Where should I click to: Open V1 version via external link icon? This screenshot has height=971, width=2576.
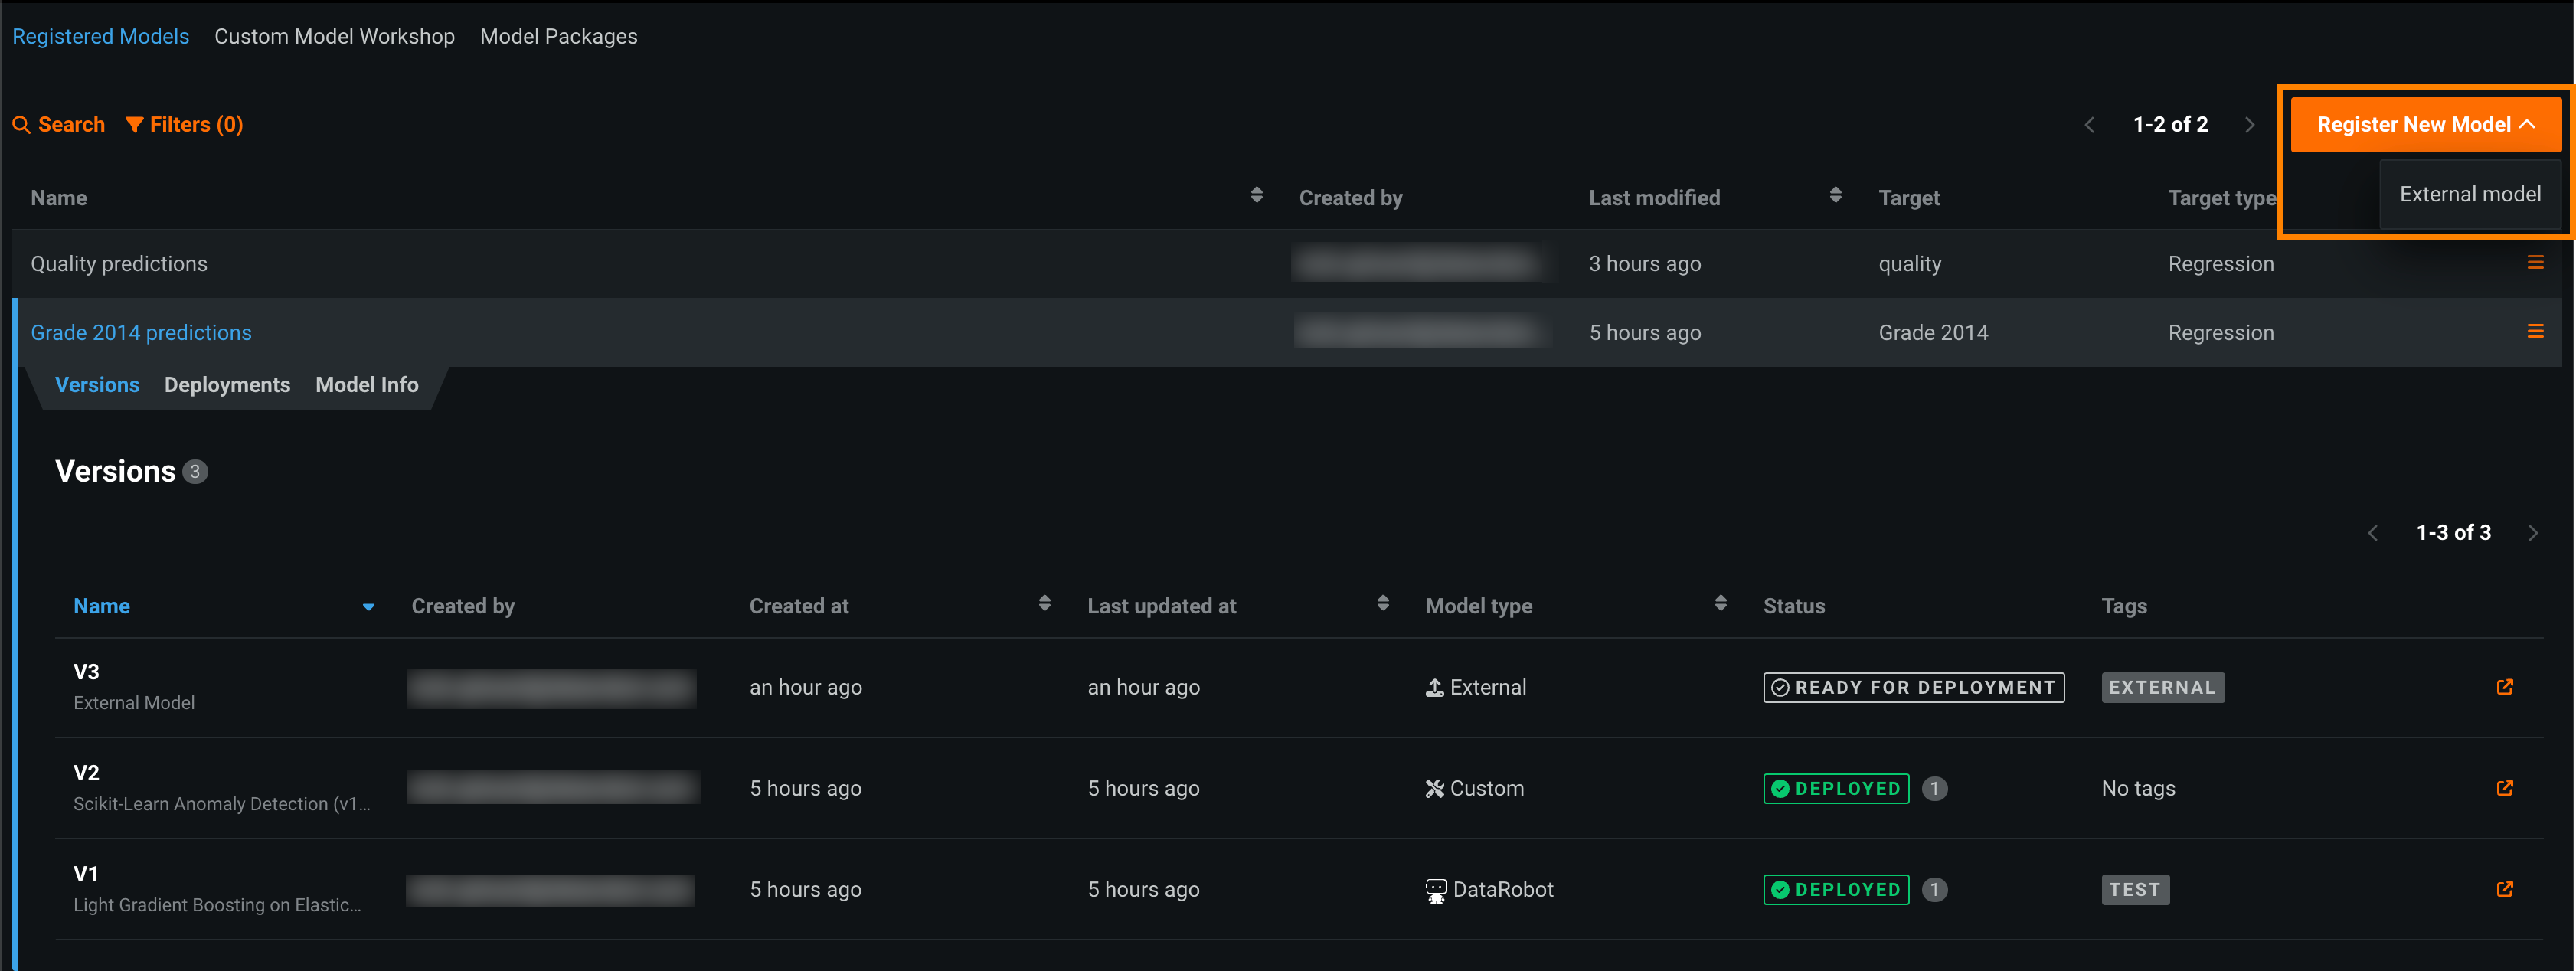click(x=2504, y=889)
